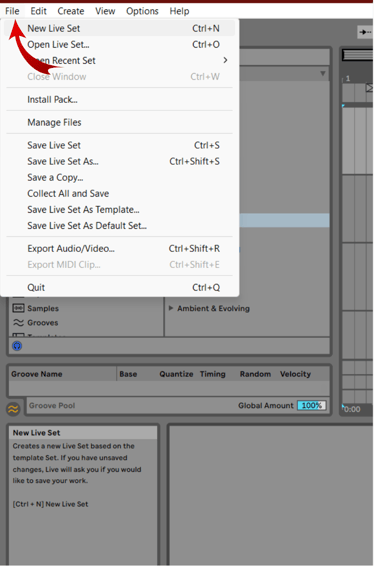Click the highlighted browser row behind menu
Image resolution: width=375 pixels, height=566 pixels.
point(284,220)
